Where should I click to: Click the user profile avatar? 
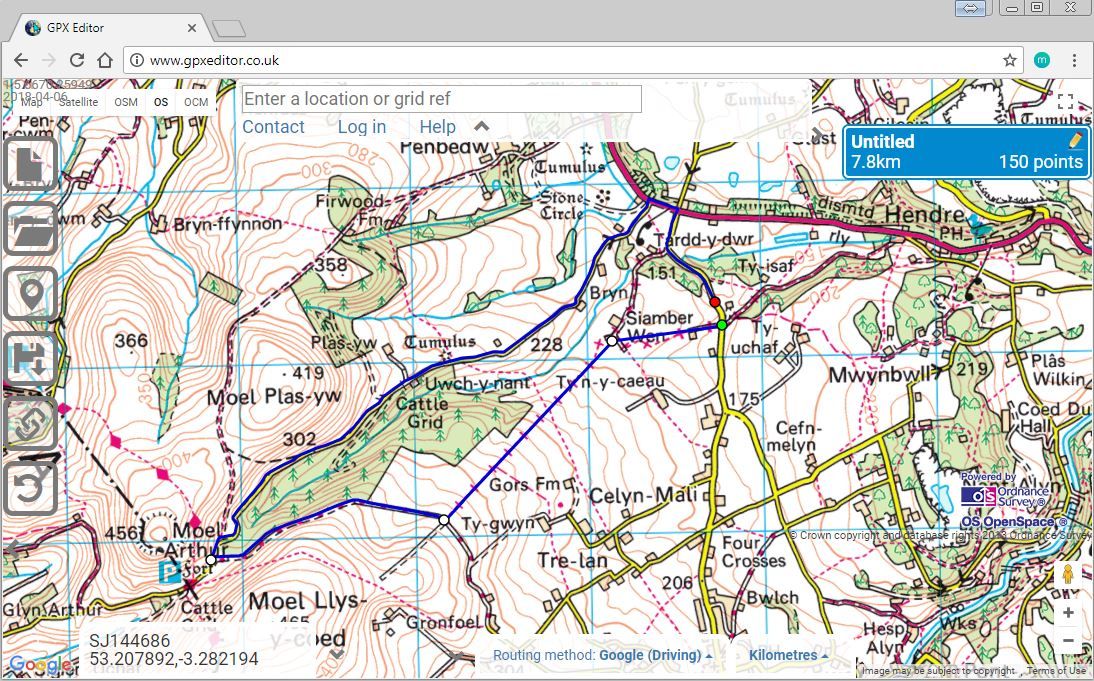pos(1042,60)
